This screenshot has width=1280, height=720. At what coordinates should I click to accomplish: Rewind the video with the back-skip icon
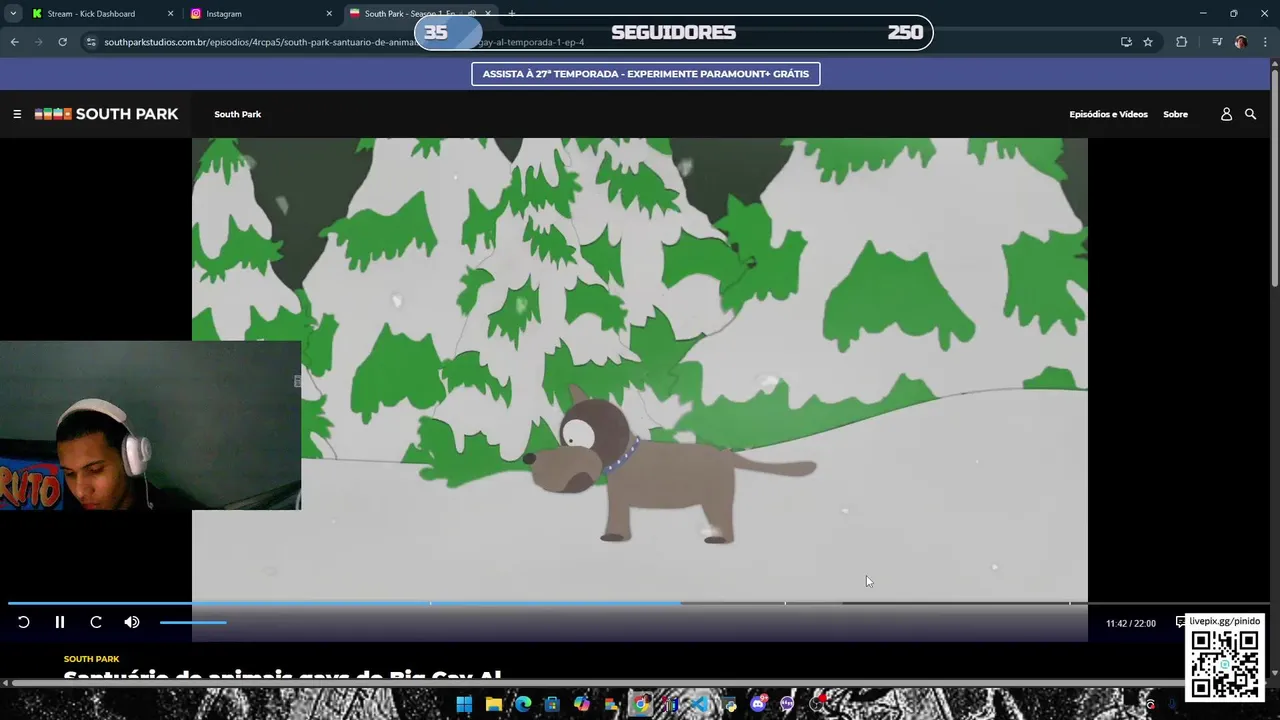click(24, 622)
